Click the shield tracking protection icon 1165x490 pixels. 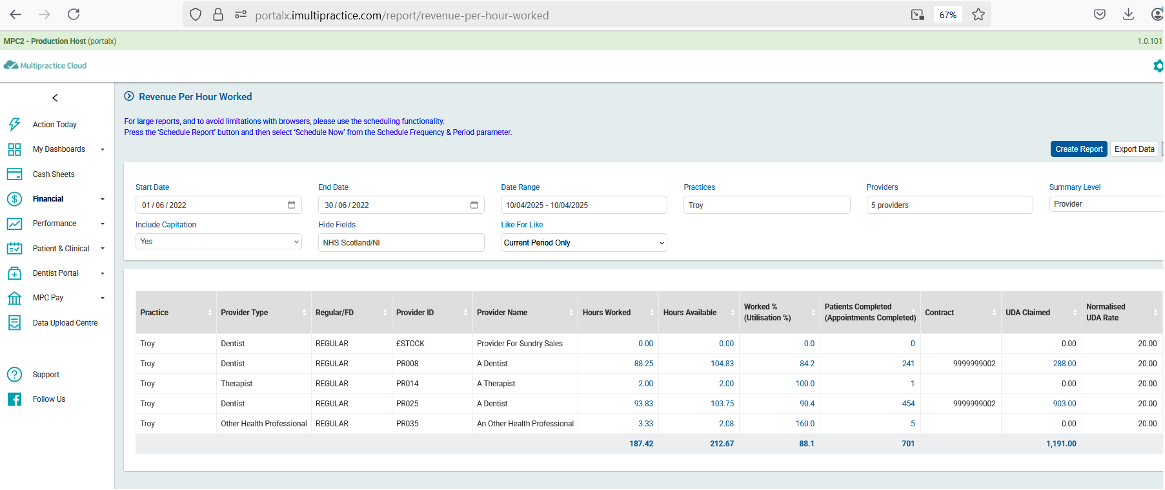click(195, 14)
